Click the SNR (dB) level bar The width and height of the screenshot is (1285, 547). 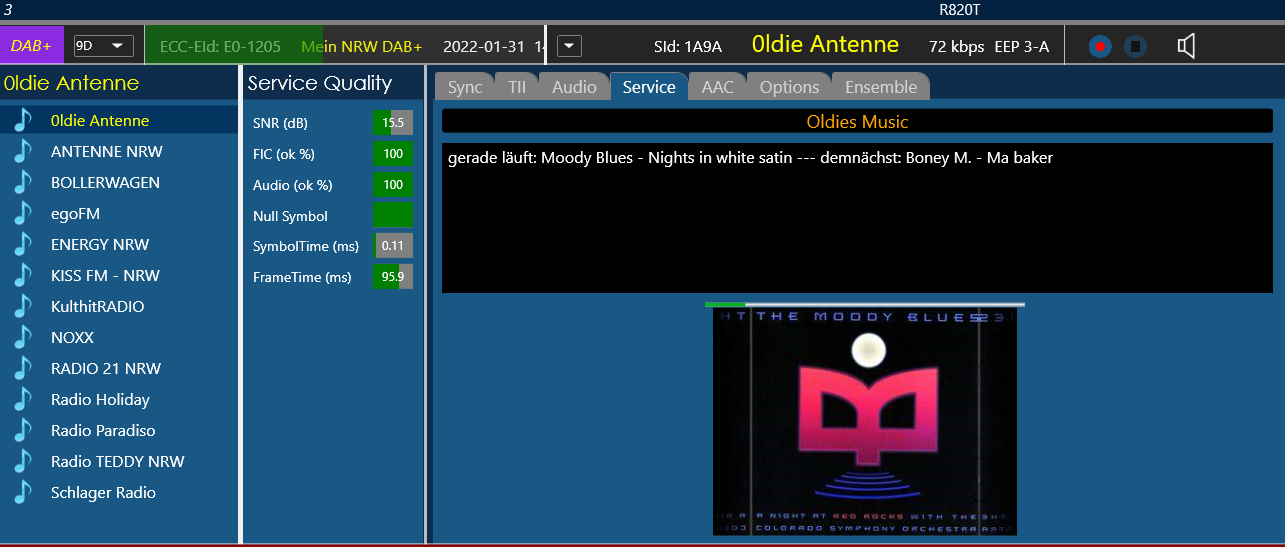pos(393,123)
